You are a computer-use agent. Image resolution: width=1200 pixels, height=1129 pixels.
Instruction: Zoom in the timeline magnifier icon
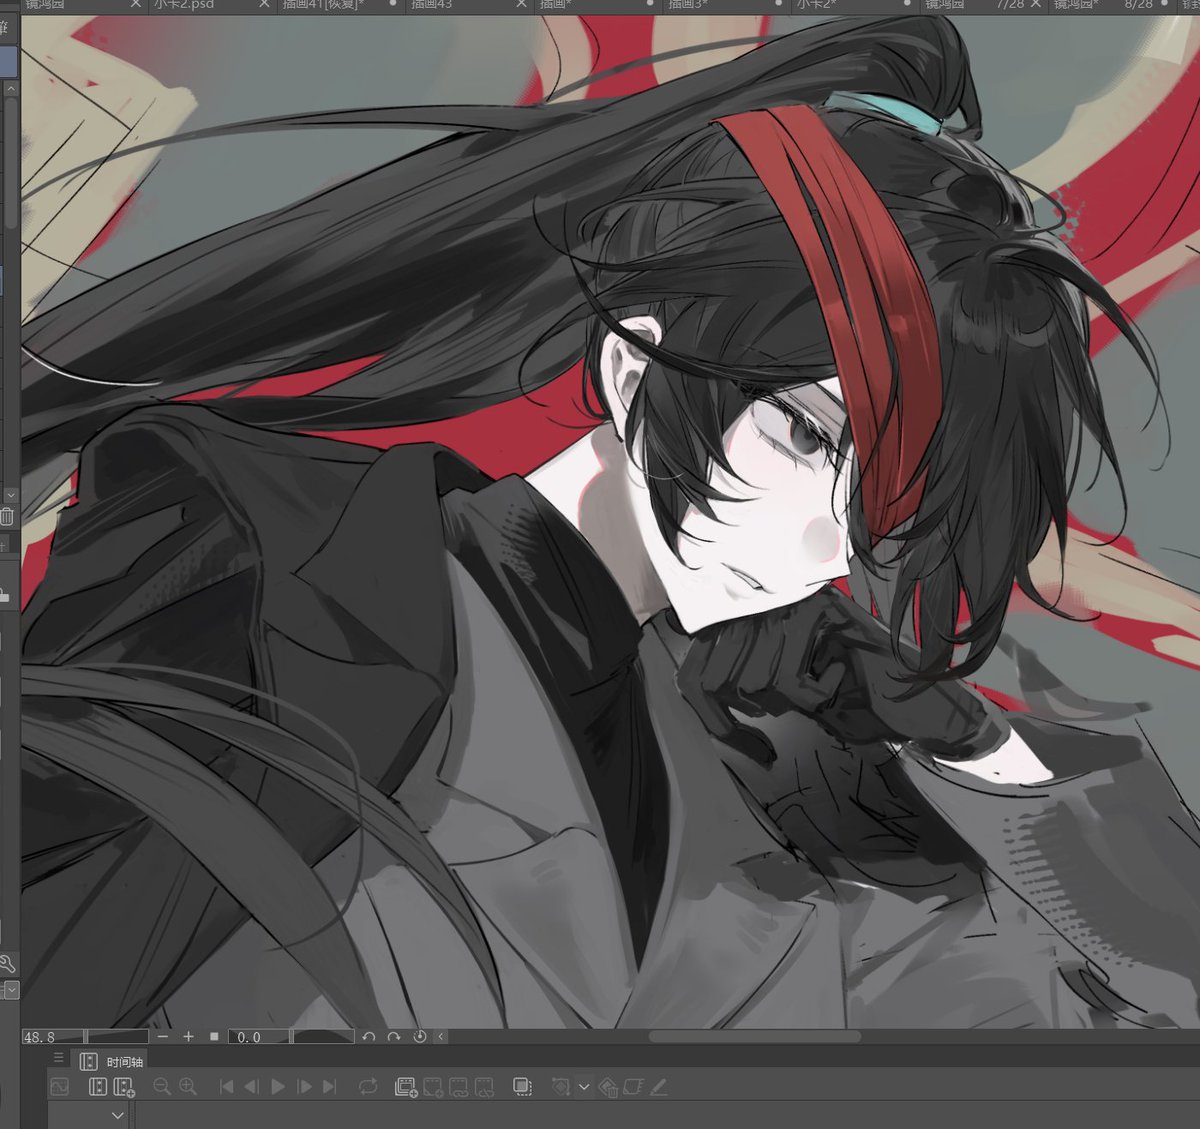click(x=187, y=1086)
